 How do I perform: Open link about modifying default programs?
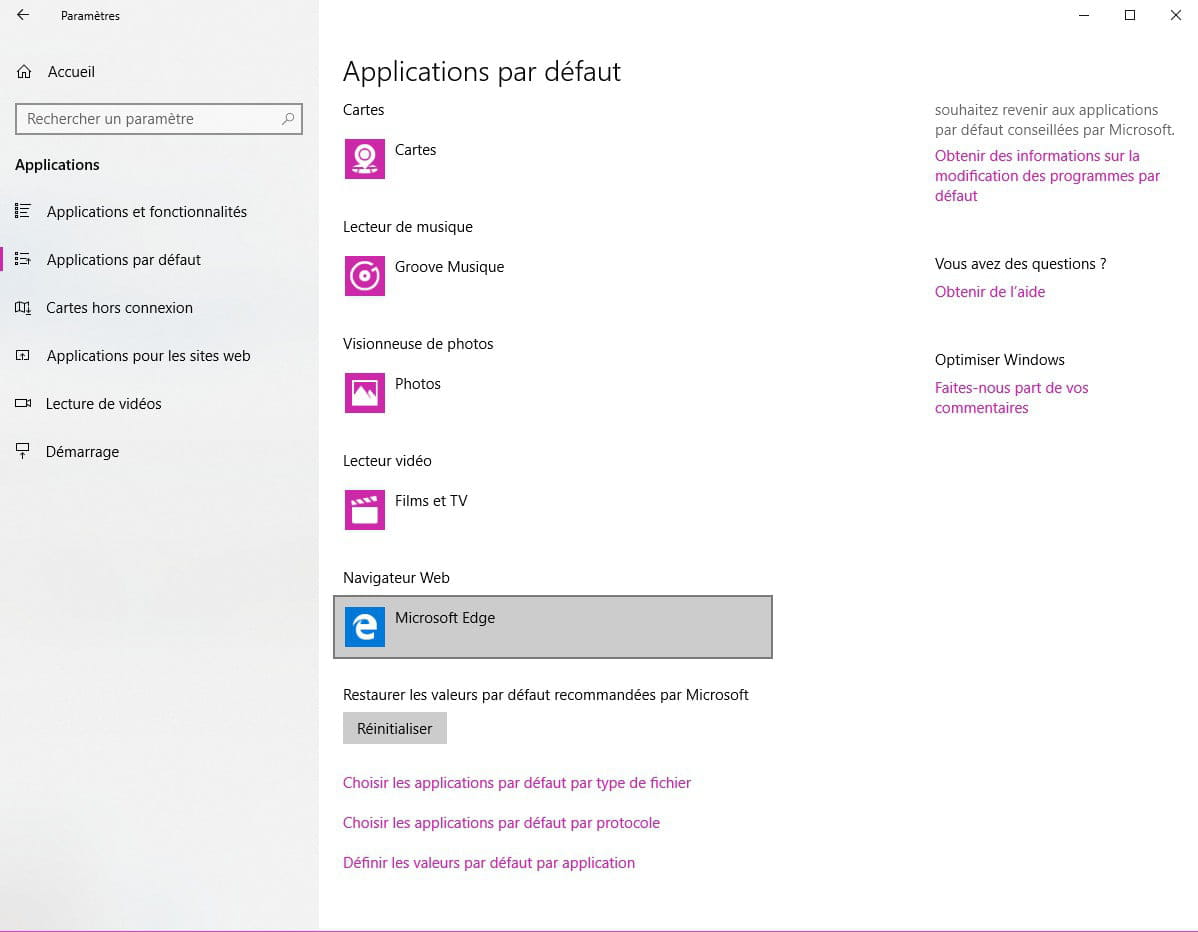[1047, 176]
